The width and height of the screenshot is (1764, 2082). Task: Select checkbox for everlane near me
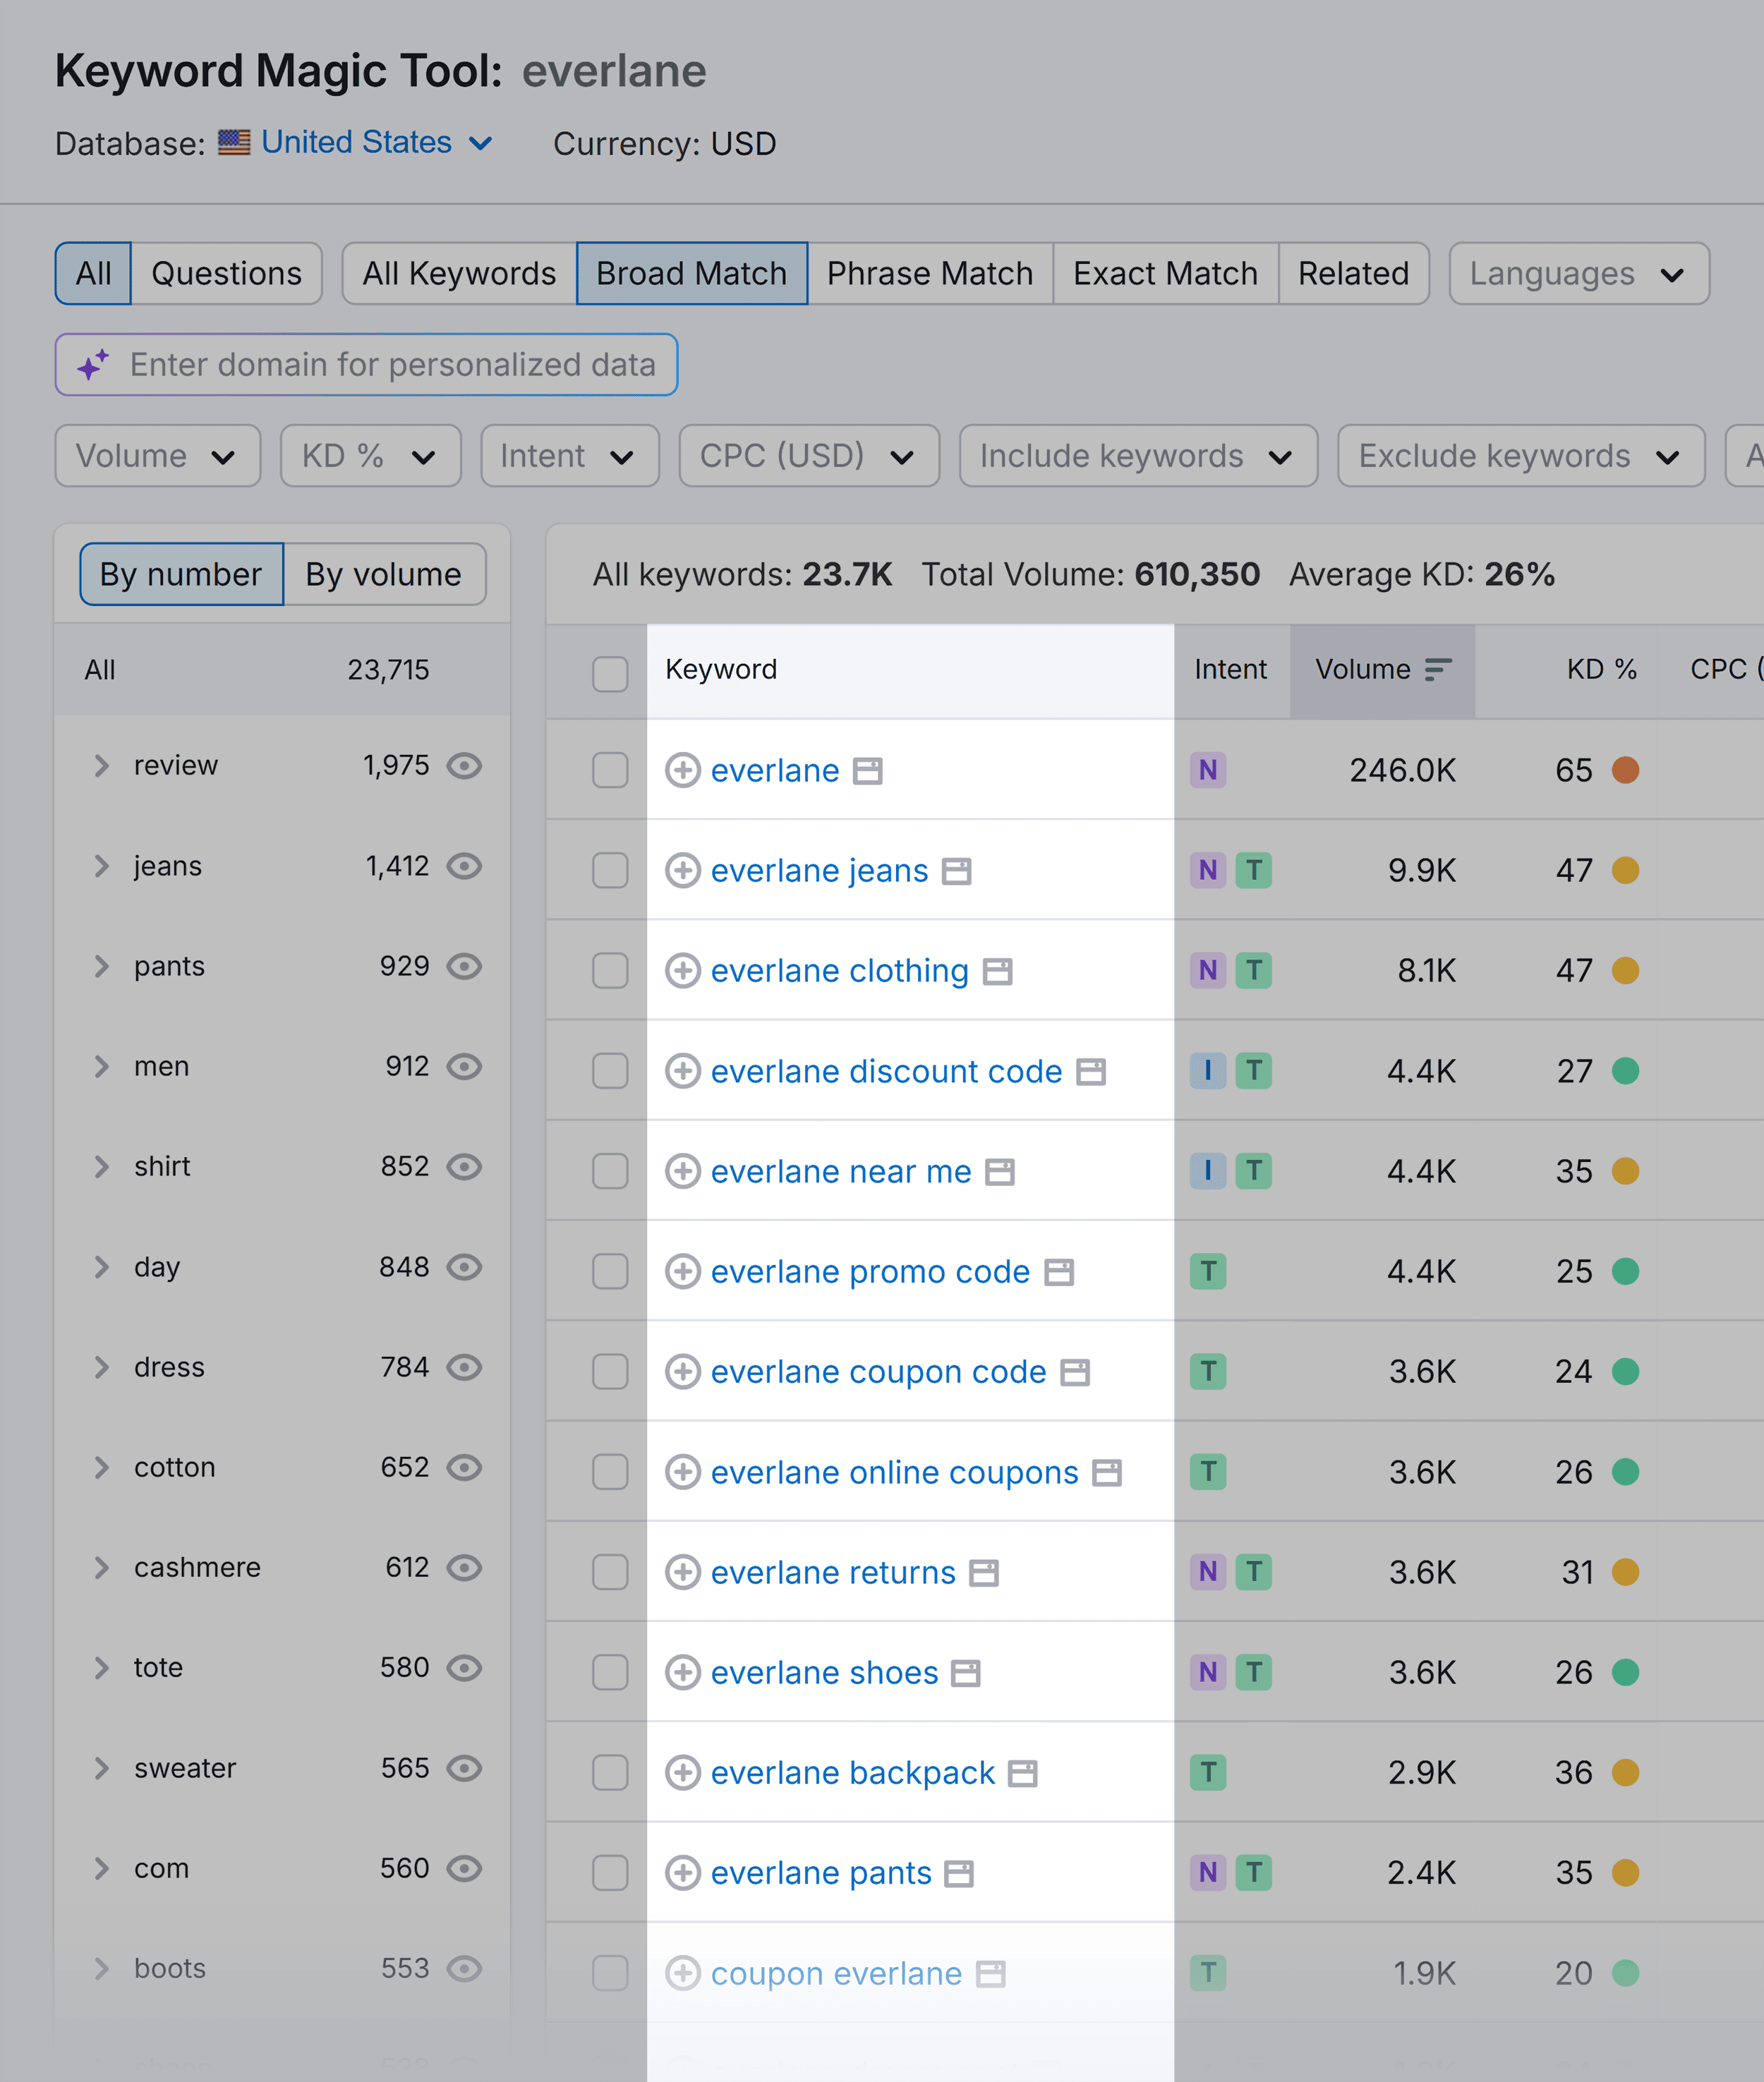609,1171
